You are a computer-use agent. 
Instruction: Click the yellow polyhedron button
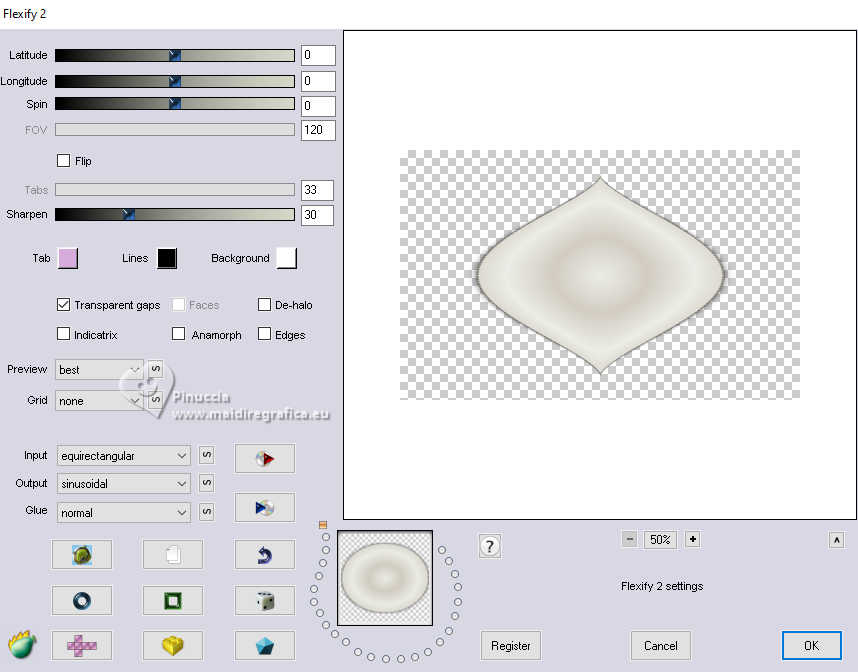(x=173, y=646)
